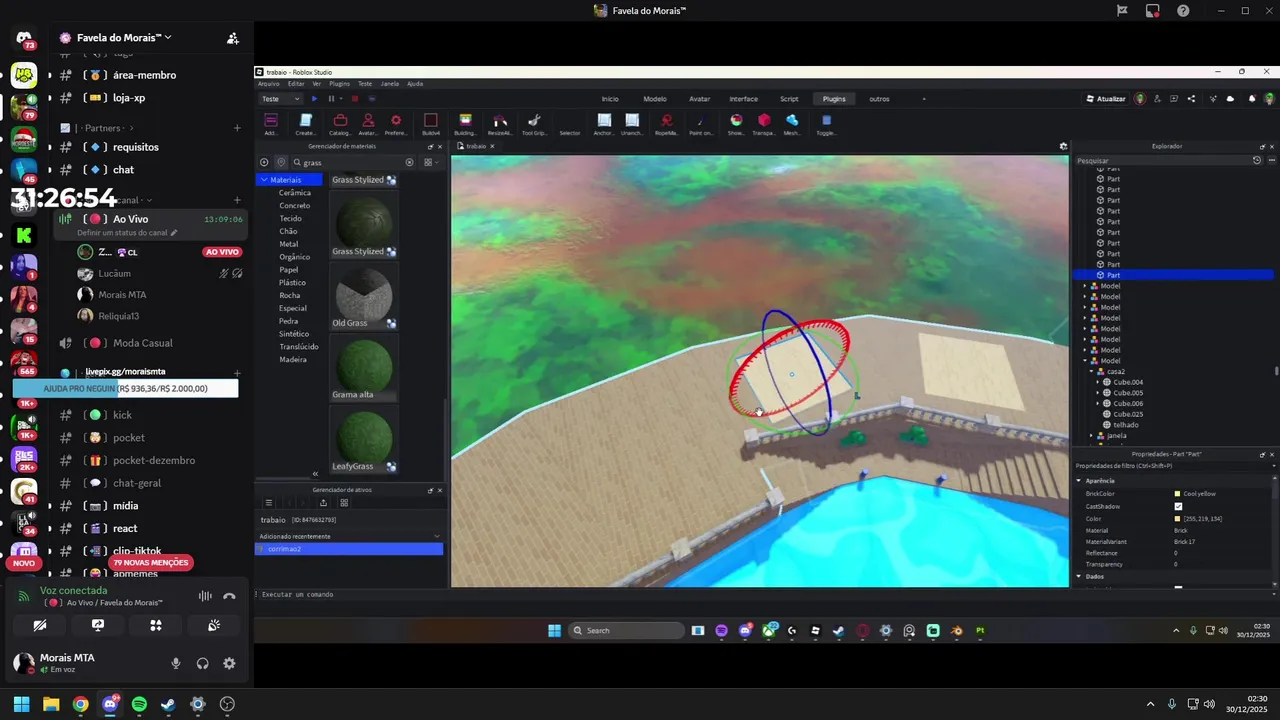1280x720 pixels.
Task: Open the Editar menu
Action: tap(296, 84)
